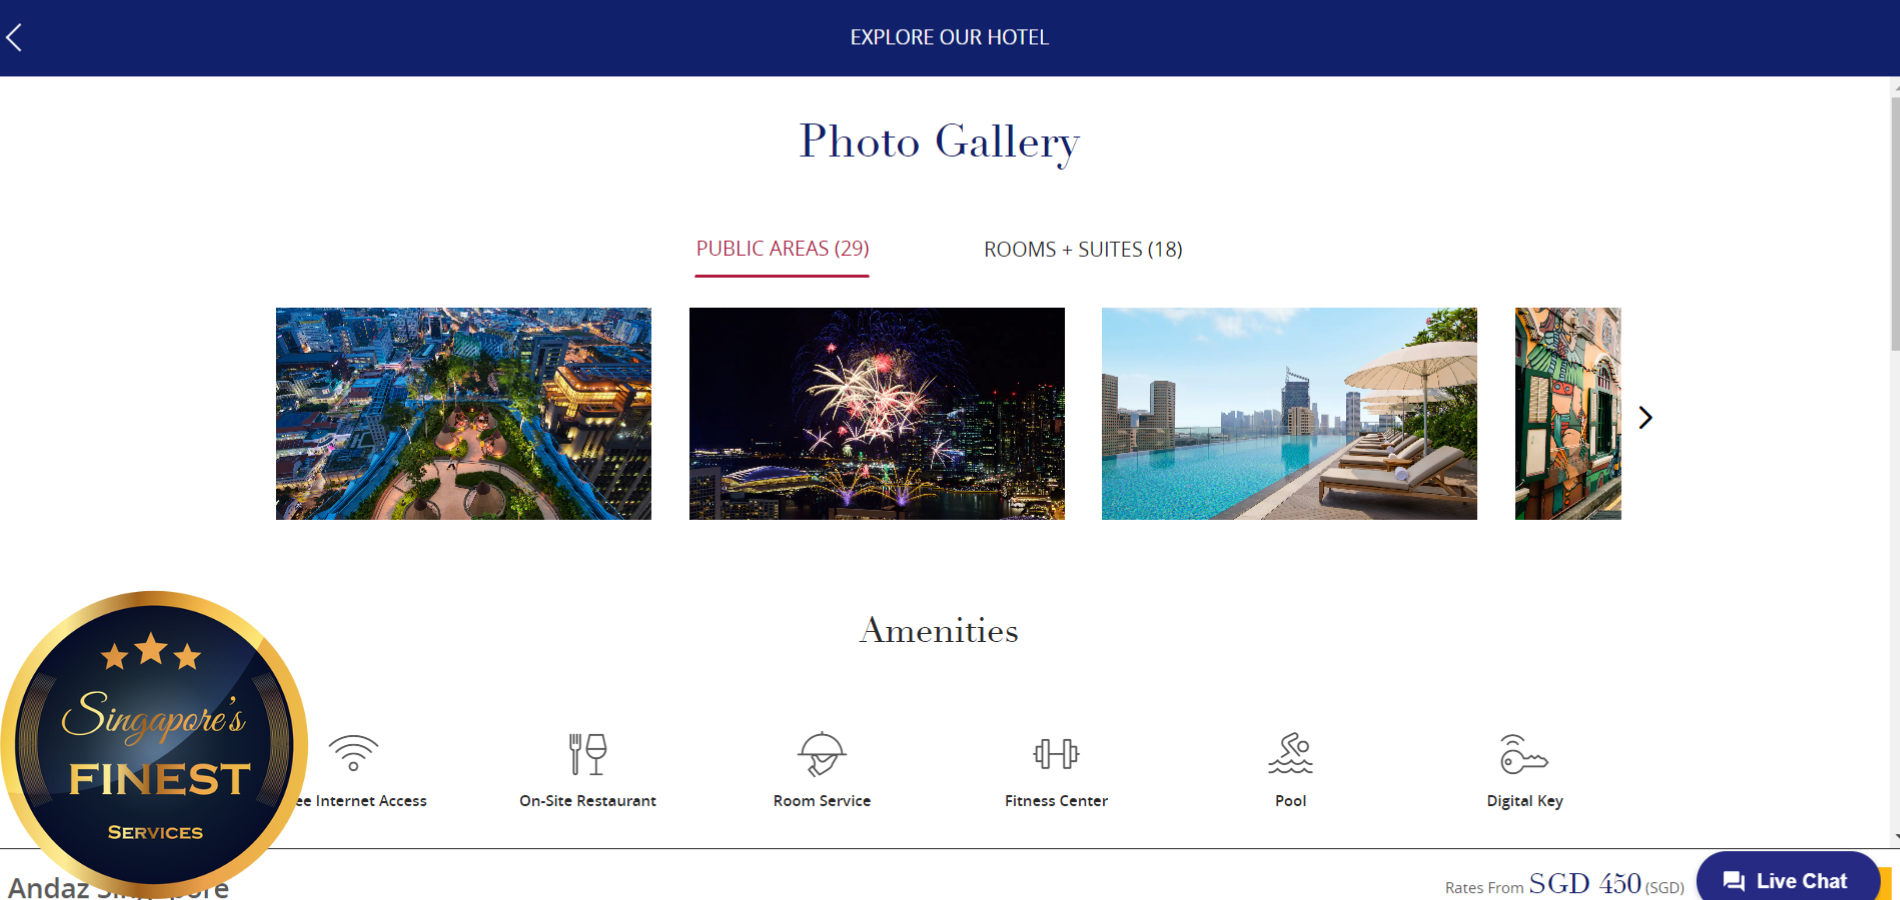The image size is (1900, 900).
Task: Go back using the header arrow
Action: pyautogui.click(x=14, y=38)
